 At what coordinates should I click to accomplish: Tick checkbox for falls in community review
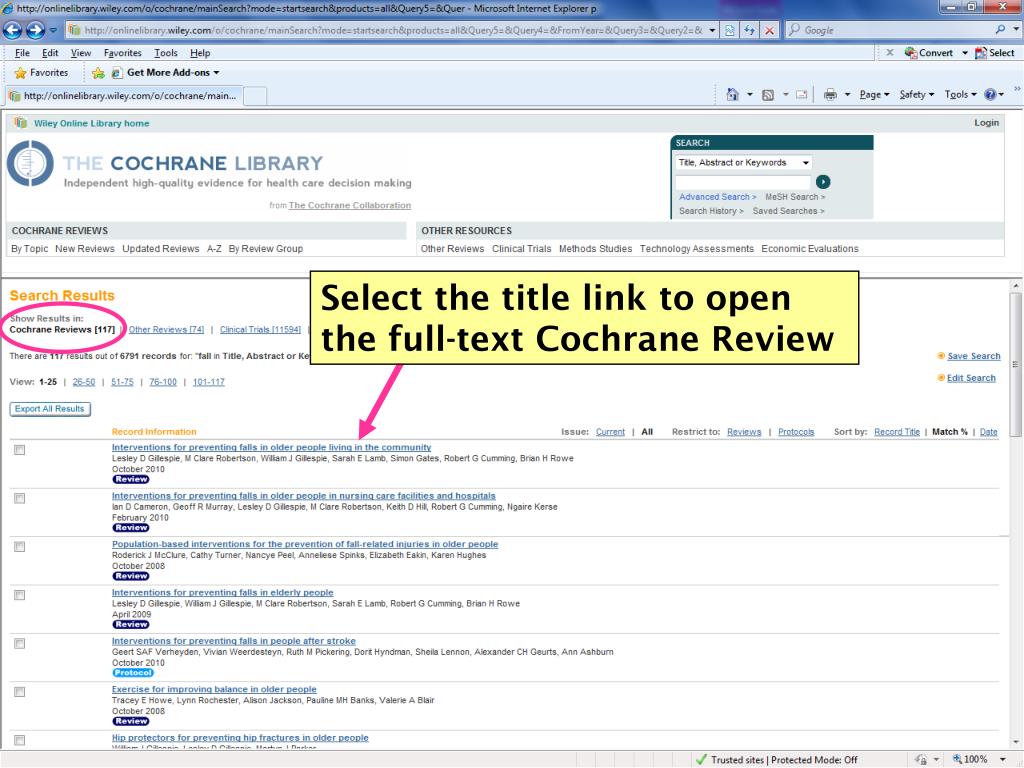[20, 450]
